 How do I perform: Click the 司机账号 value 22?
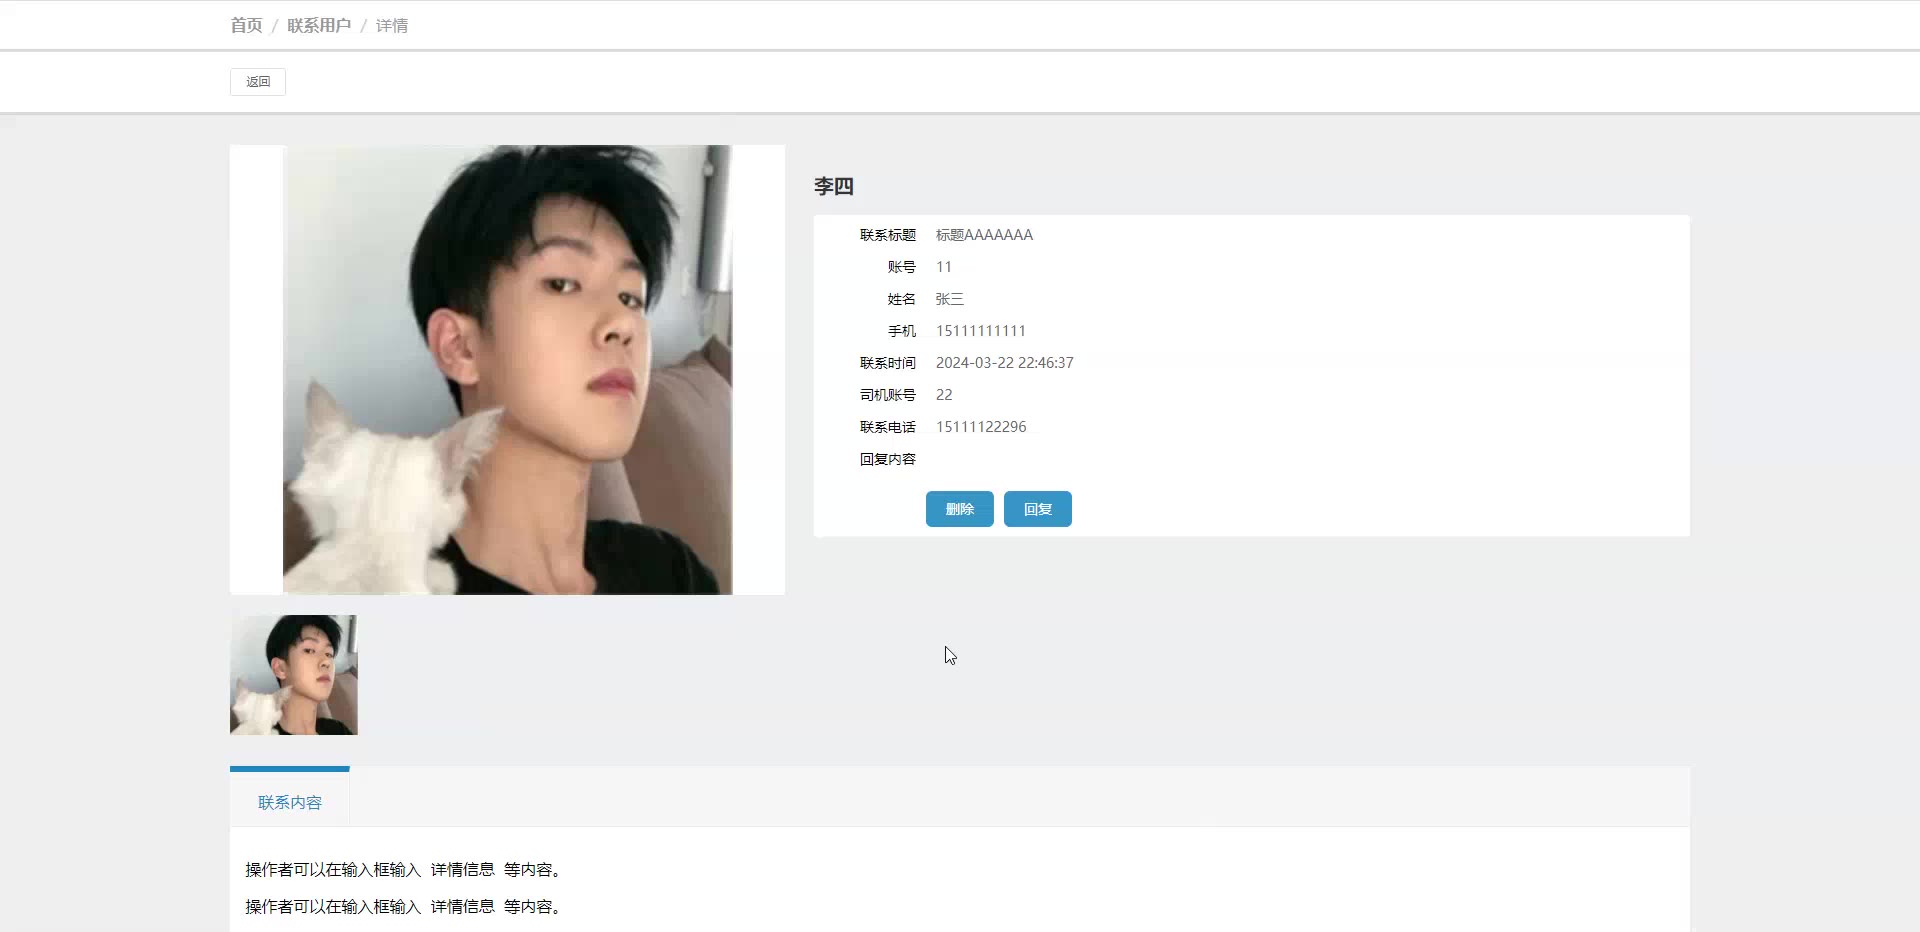[x=944, y=395]
